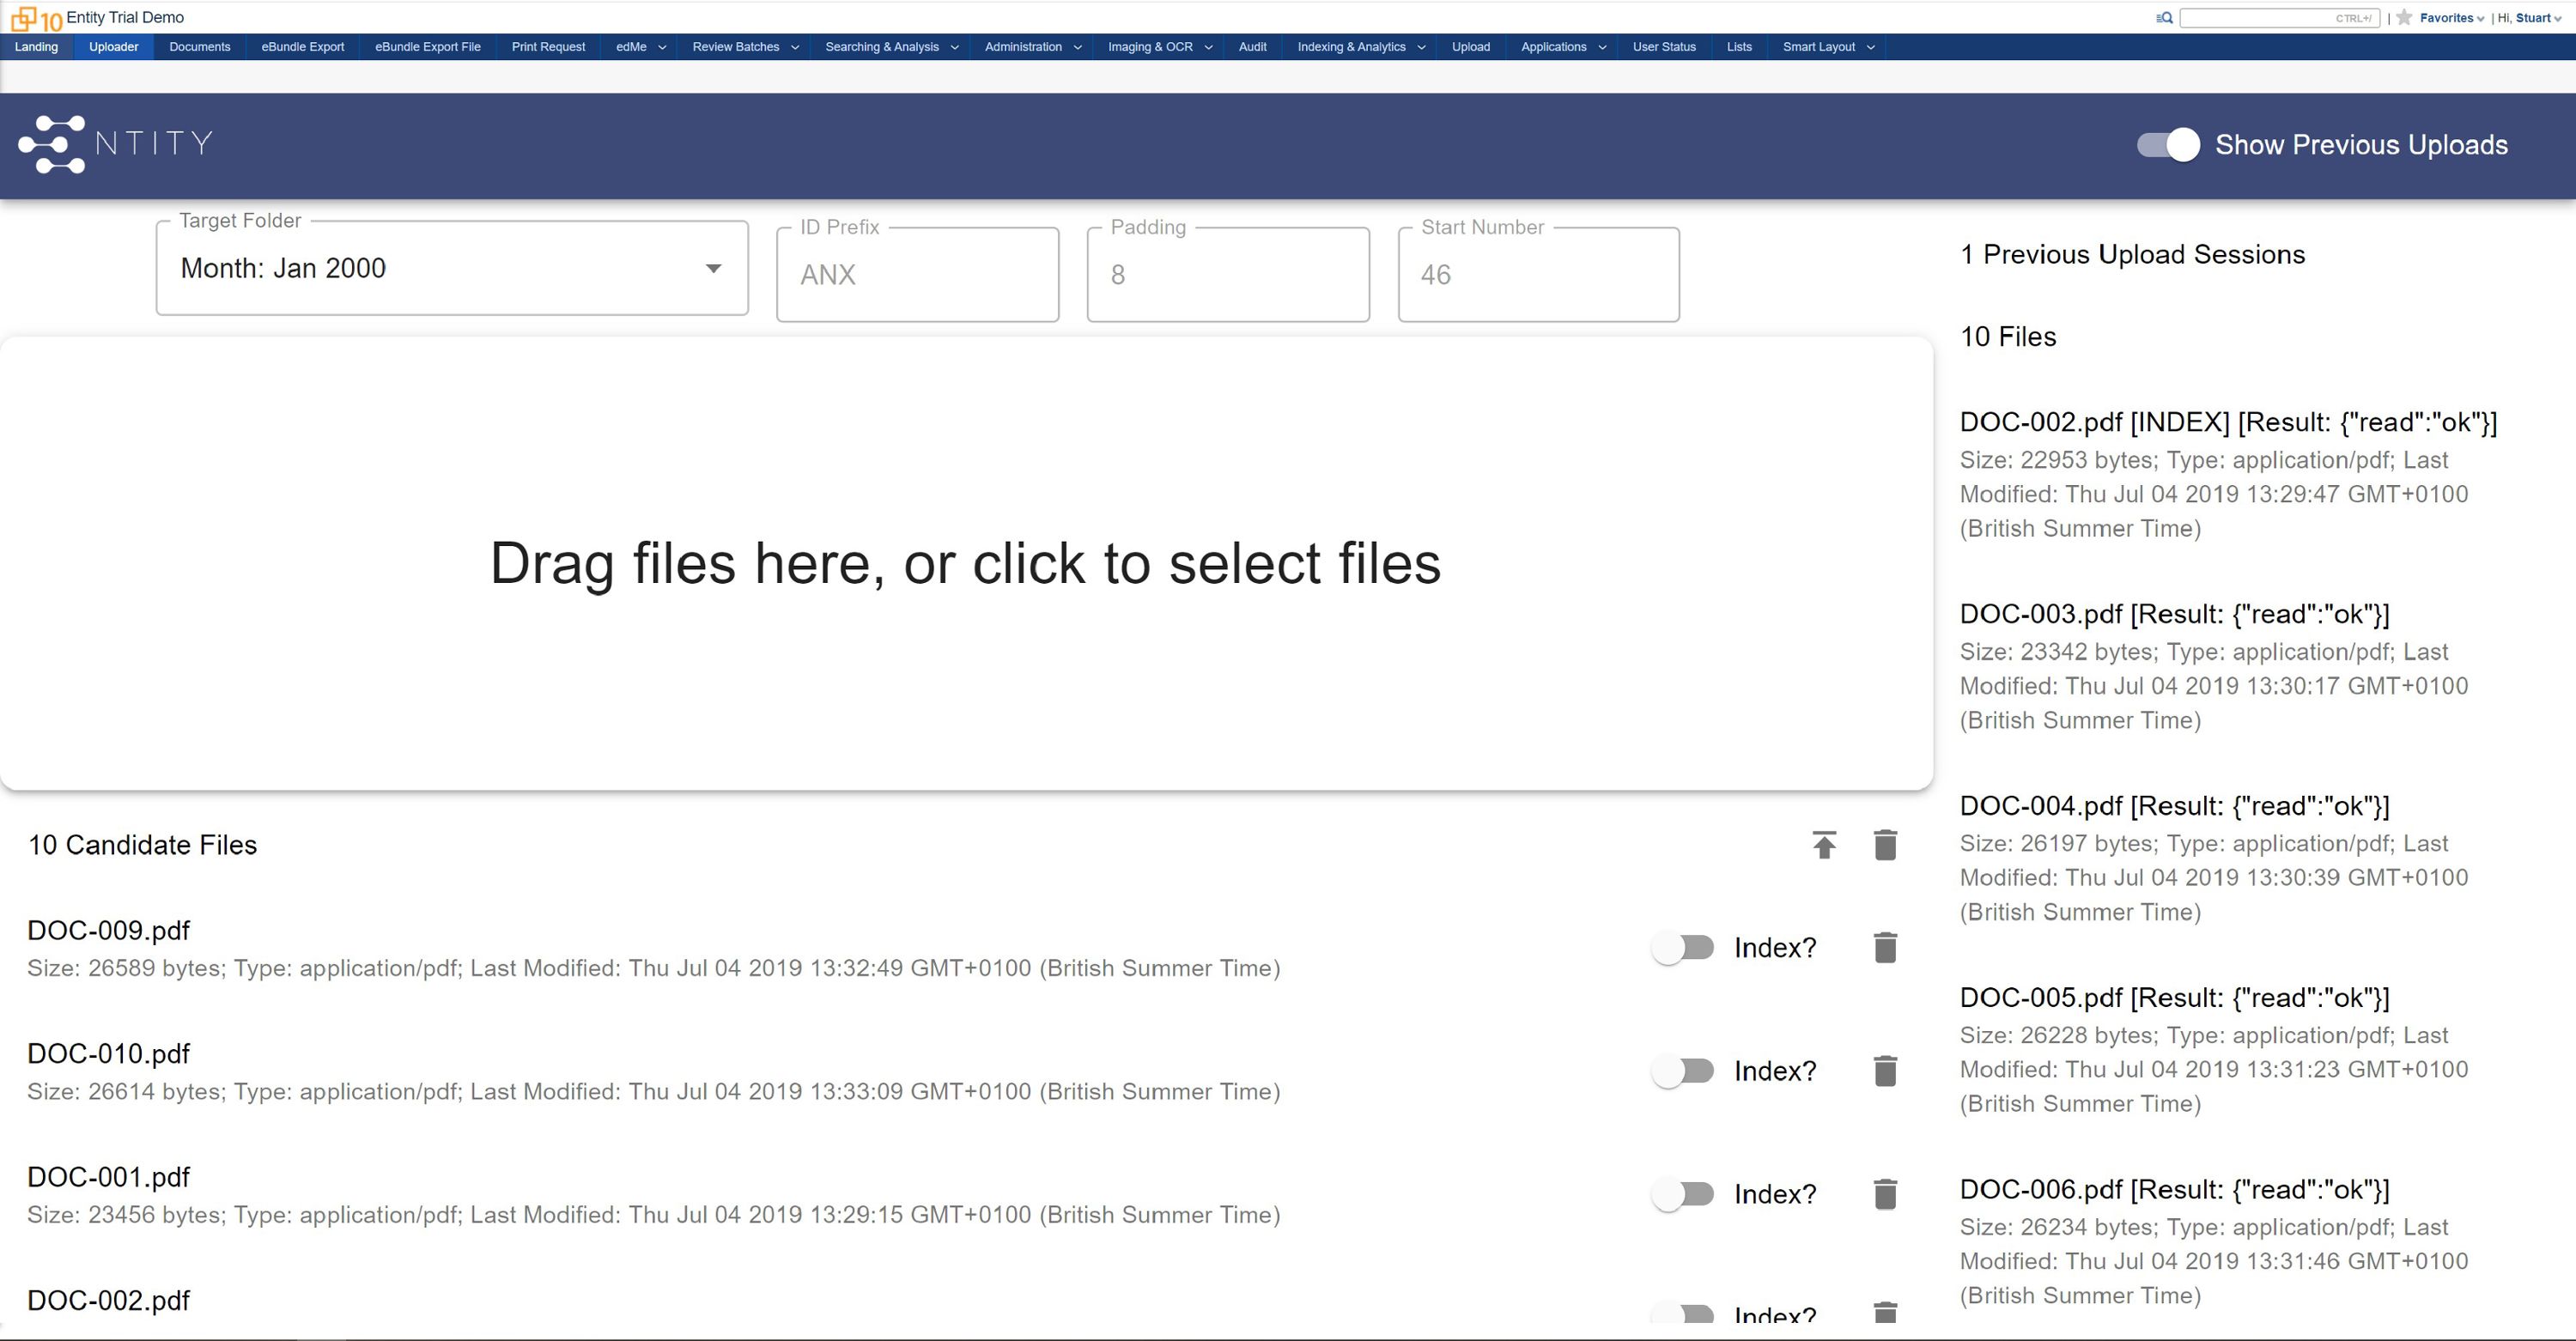The image size is (2576, 1341).
Task: Click the drag-and-drop file upload area
Action: [963, 562]
